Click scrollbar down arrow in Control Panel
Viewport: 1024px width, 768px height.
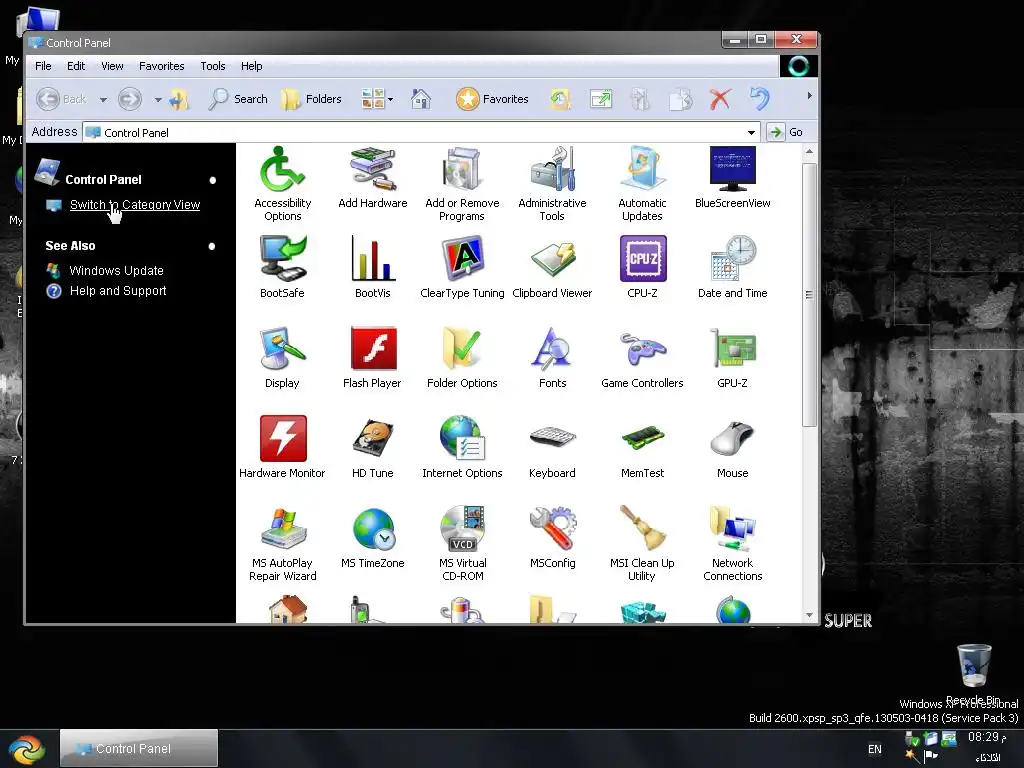click(x=809, y=615)
